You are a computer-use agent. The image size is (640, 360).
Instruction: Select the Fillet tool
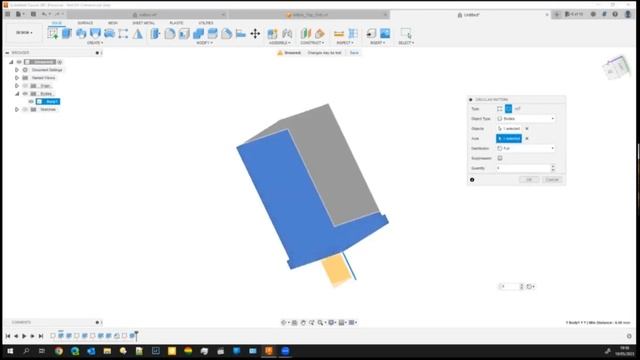click(169, 33)
